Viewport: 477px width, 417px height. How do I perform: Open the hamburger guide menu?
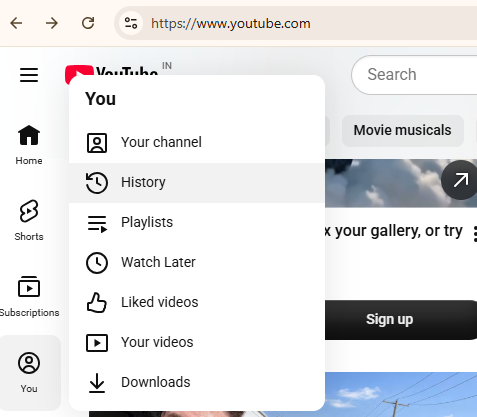(x=29, y=75)
